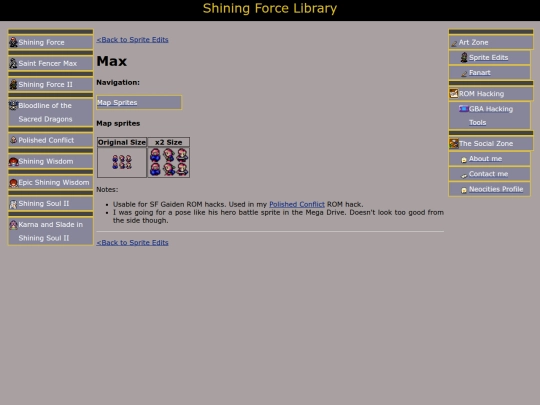Click the Shining Soul II character icon
540x405 pixels.
[13, 204]
